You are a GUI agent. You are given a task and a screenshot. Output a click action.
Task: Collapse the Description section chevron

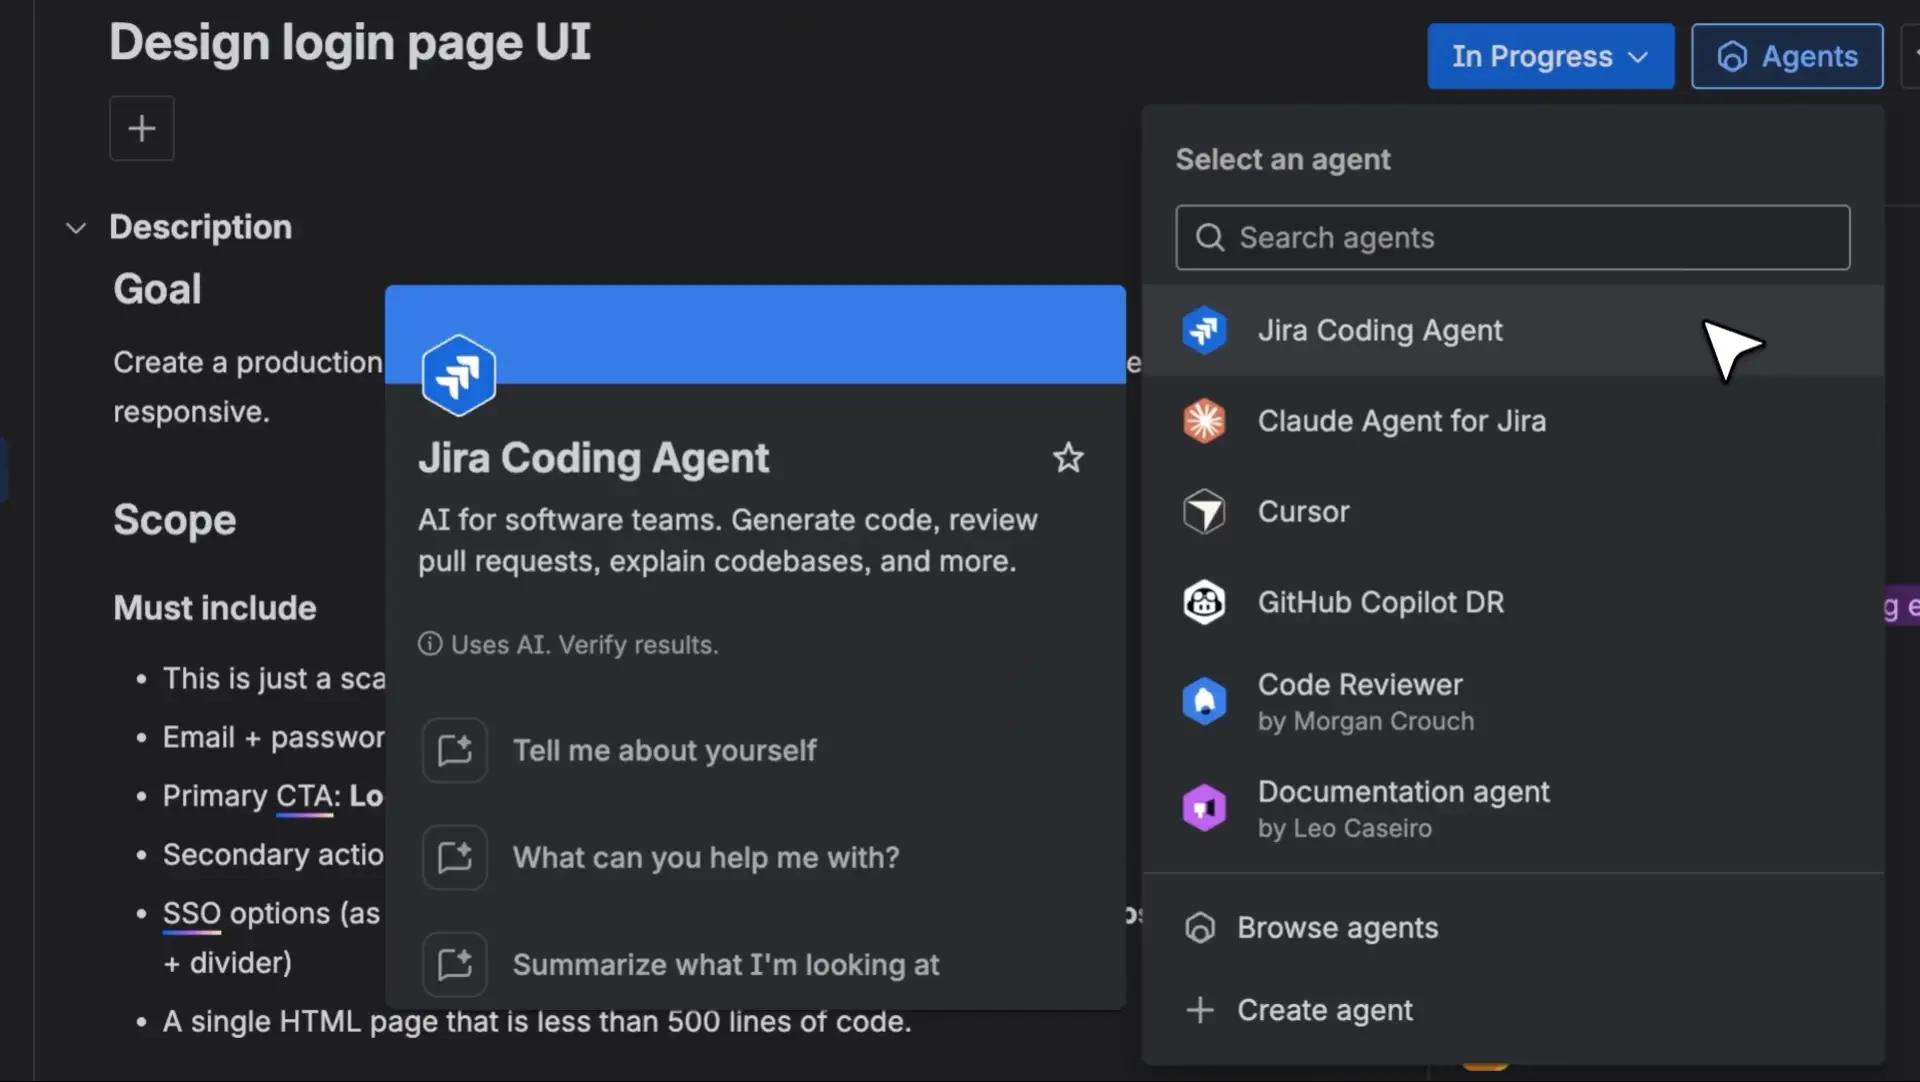click(76, 228)
